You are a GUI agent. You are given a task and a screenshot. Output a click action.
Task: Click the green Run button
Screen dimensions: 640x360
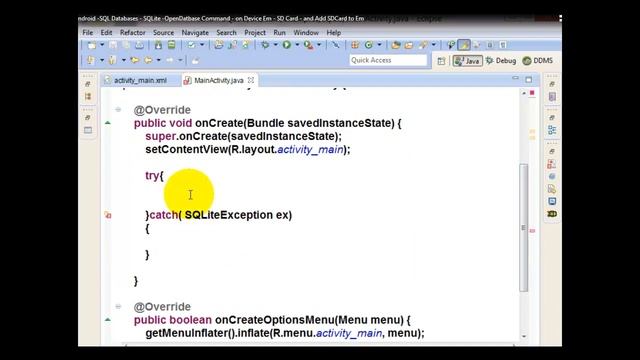287,45
